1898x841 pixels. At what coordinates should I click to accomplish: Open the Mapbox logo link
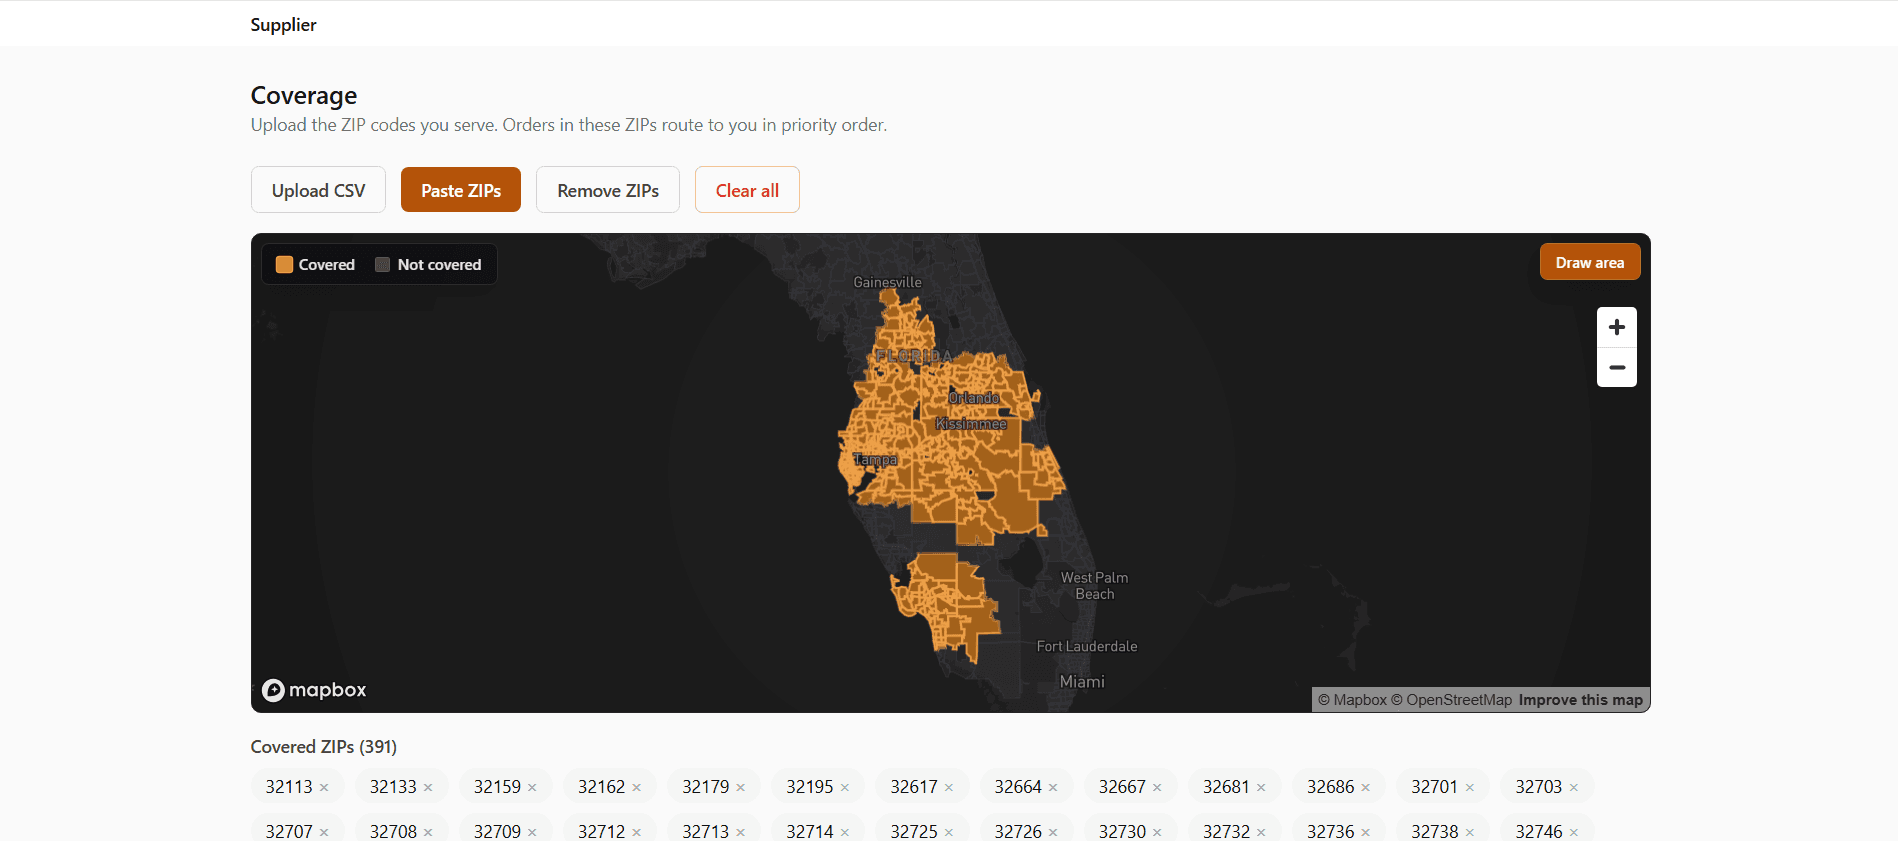pos(314,690)
